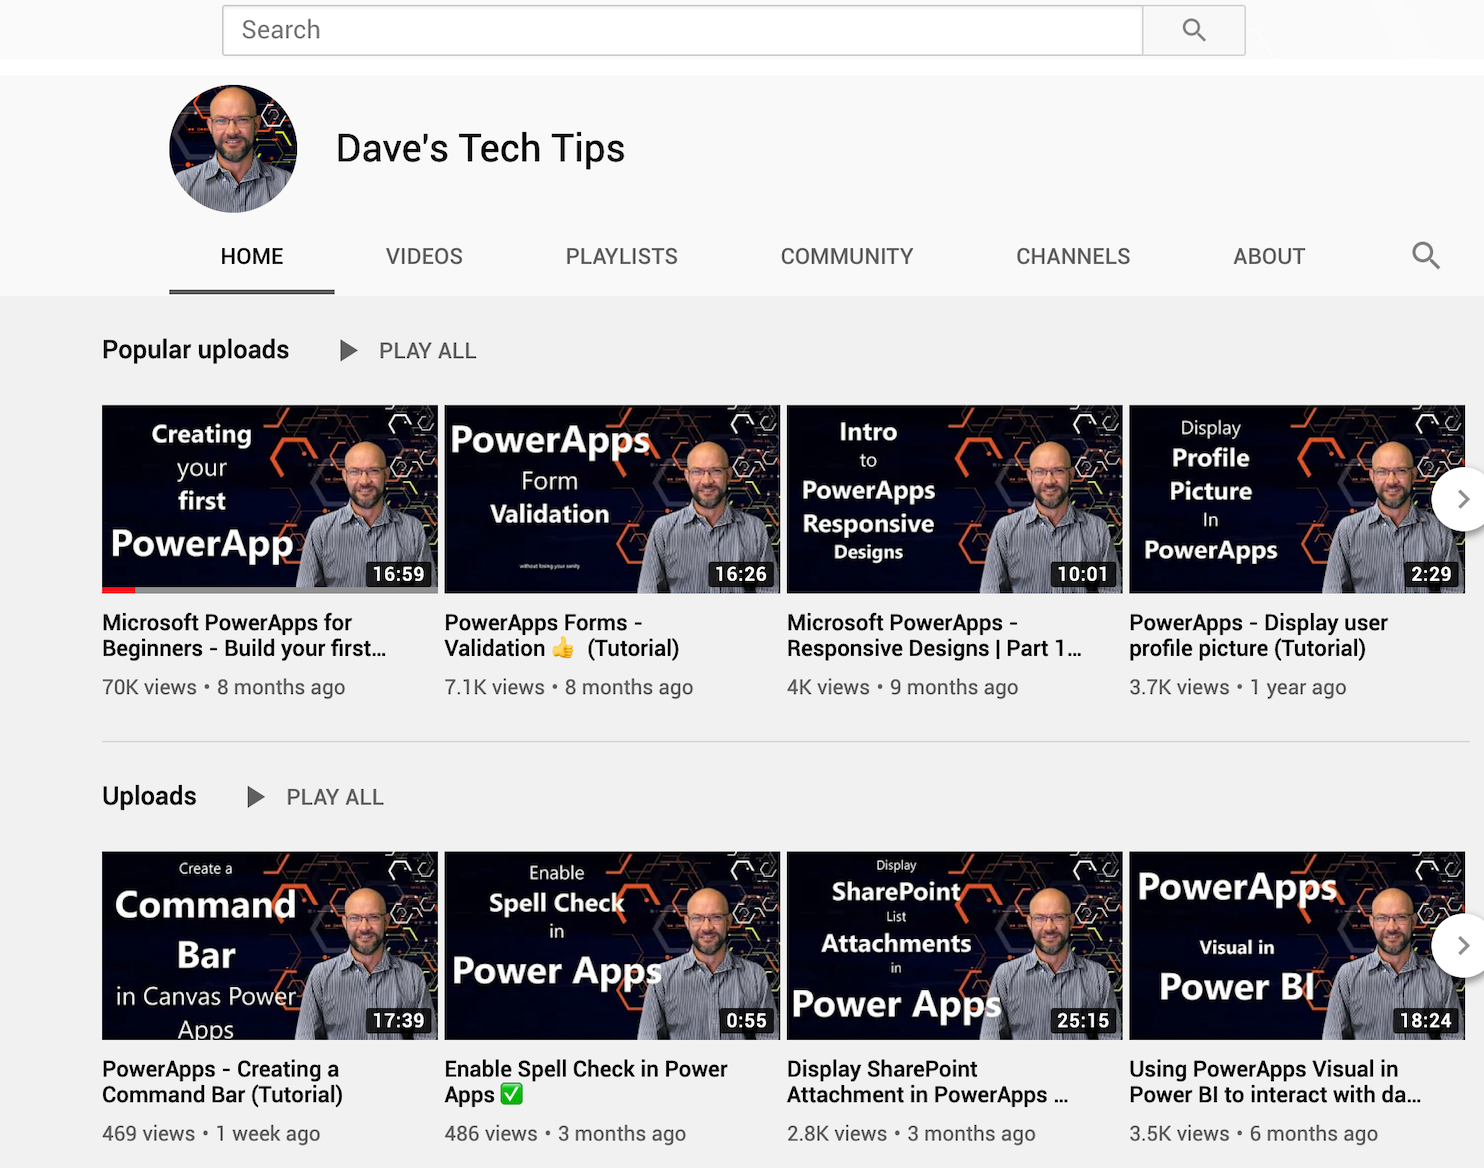Open the PowerApps Visual in Power BI thumbnail
The image size is (1484, 1168).
pos(1297,945)
